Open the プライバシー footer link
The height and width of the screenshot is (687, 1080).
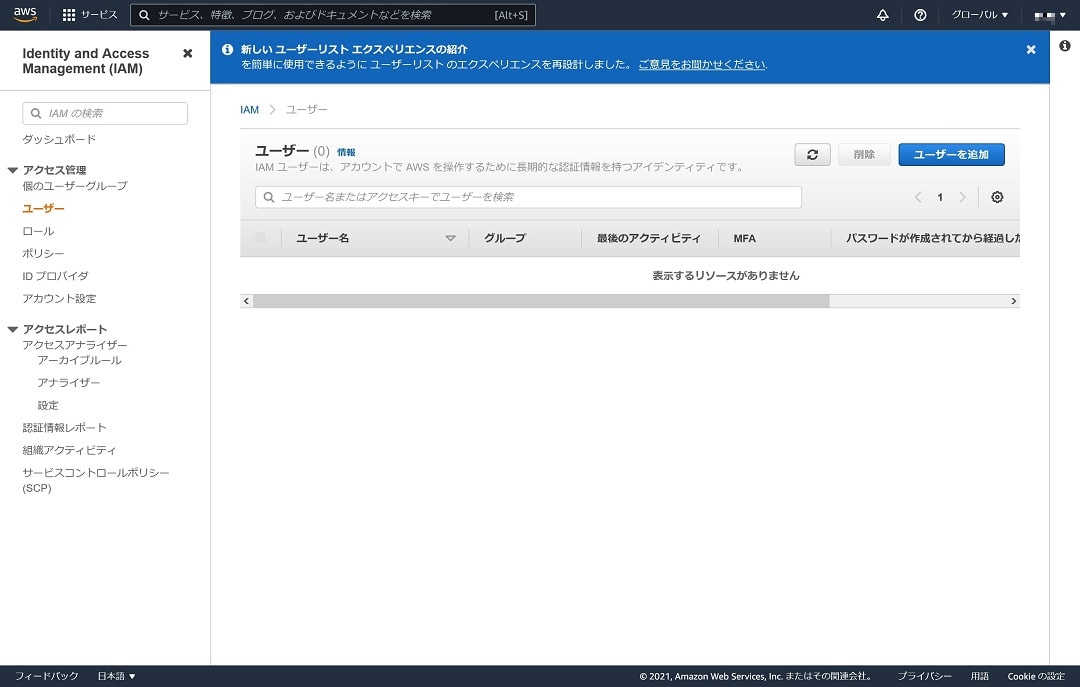(924, 676)
